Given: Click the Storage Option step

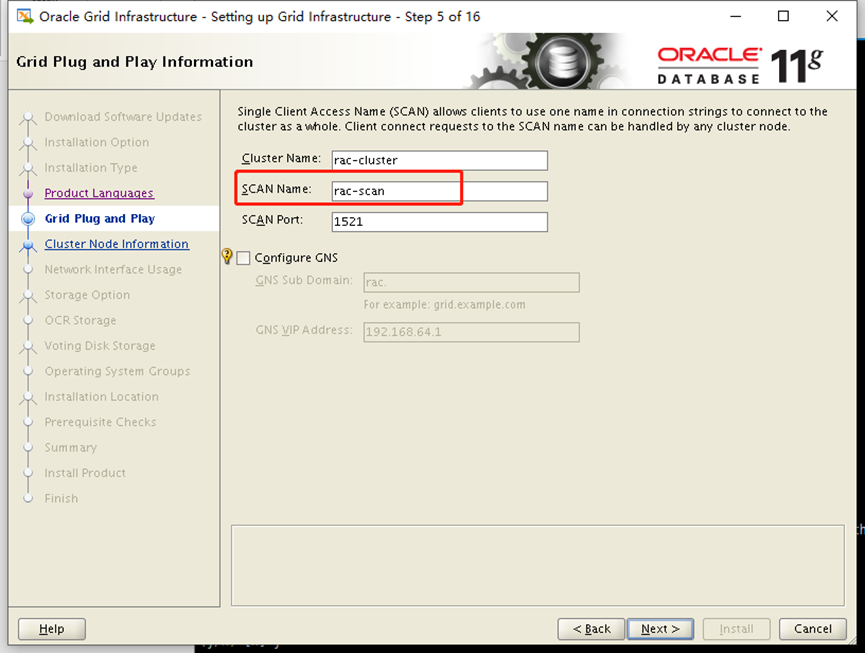Looking at the screenshot, I should point(87,295).
